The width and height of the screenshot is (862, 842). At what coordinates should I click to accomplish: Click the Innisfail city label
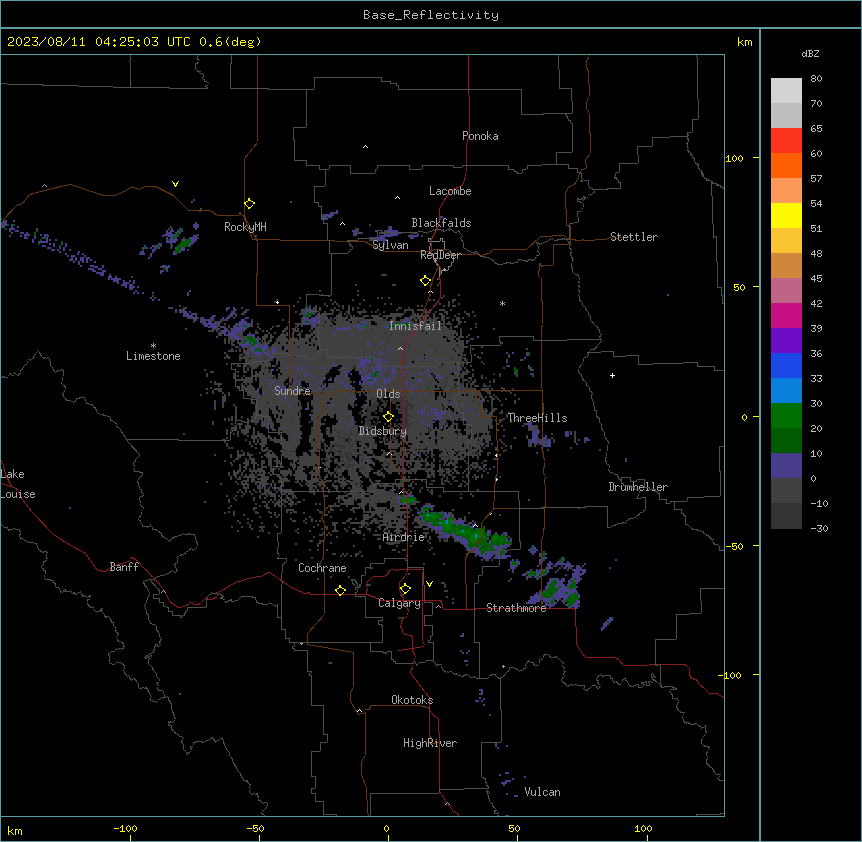[x=415, y=326]
